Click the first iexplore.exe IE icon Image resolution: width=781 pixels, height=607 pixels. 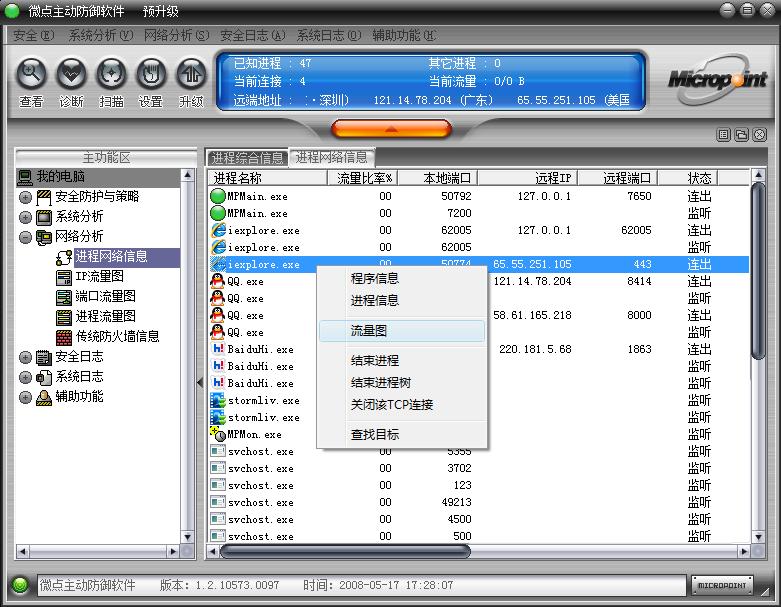(x=218, y=230)
